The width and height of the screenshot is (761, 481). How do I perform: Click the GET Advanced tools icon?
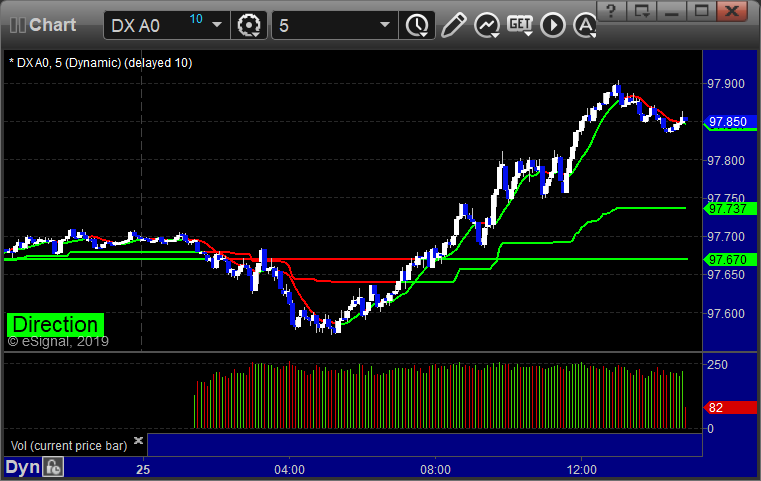coord(520,25)
